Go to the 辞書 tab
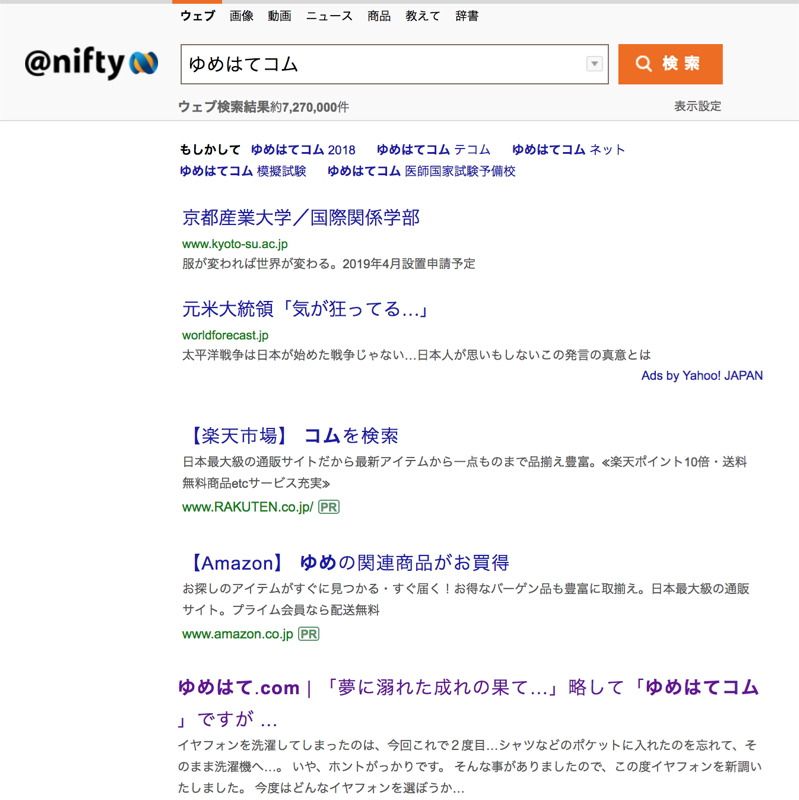This screenshot has width=799, height=800. (467, 16)
